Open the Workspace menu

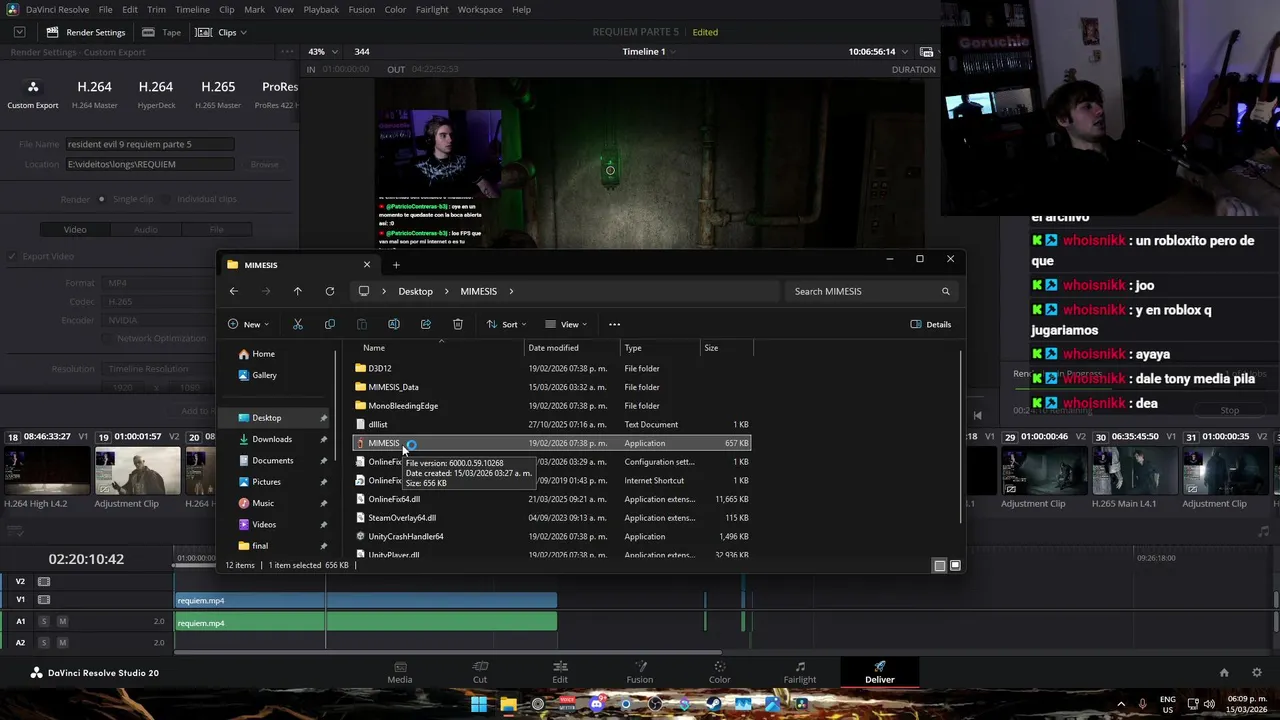pyautogui.click(x=480, y=10)
